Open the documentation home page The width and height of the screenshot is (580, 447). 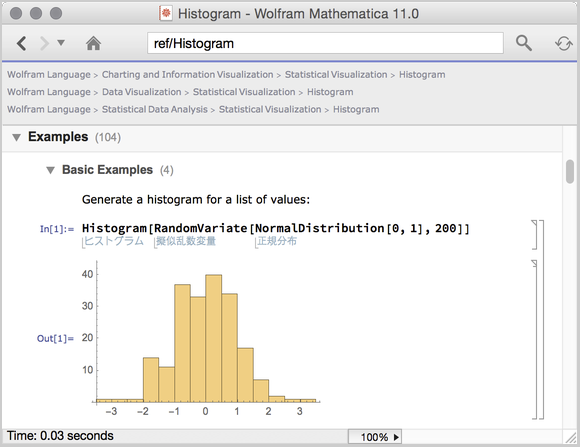pos(93,43)
